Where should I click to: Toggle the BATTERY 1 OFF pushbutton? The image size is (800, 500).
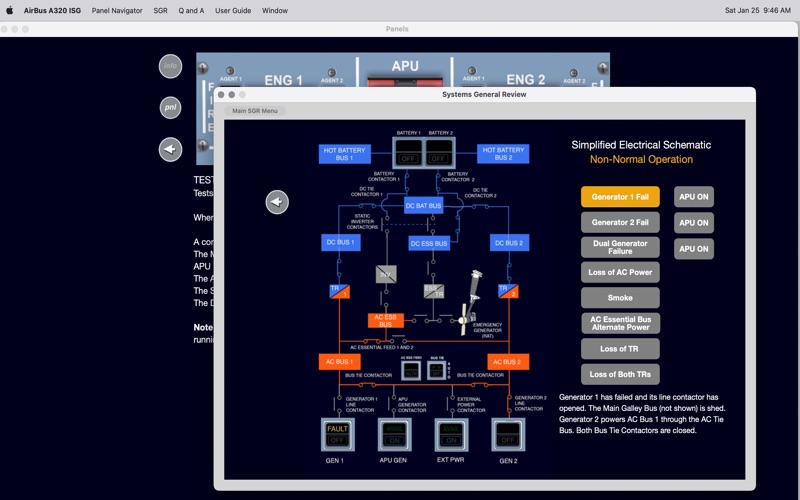pos(408,152)
